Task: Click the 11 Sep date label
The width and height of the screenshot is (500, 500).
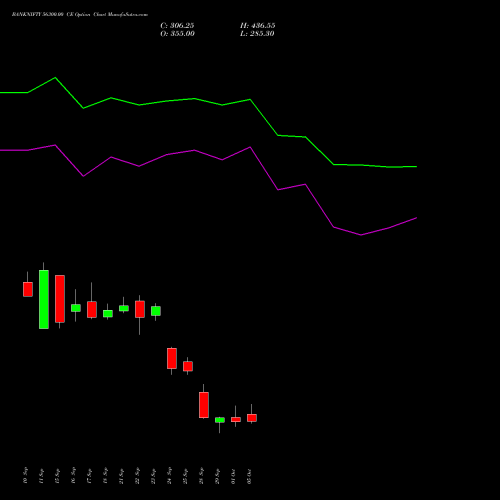Action: (41, 476)
